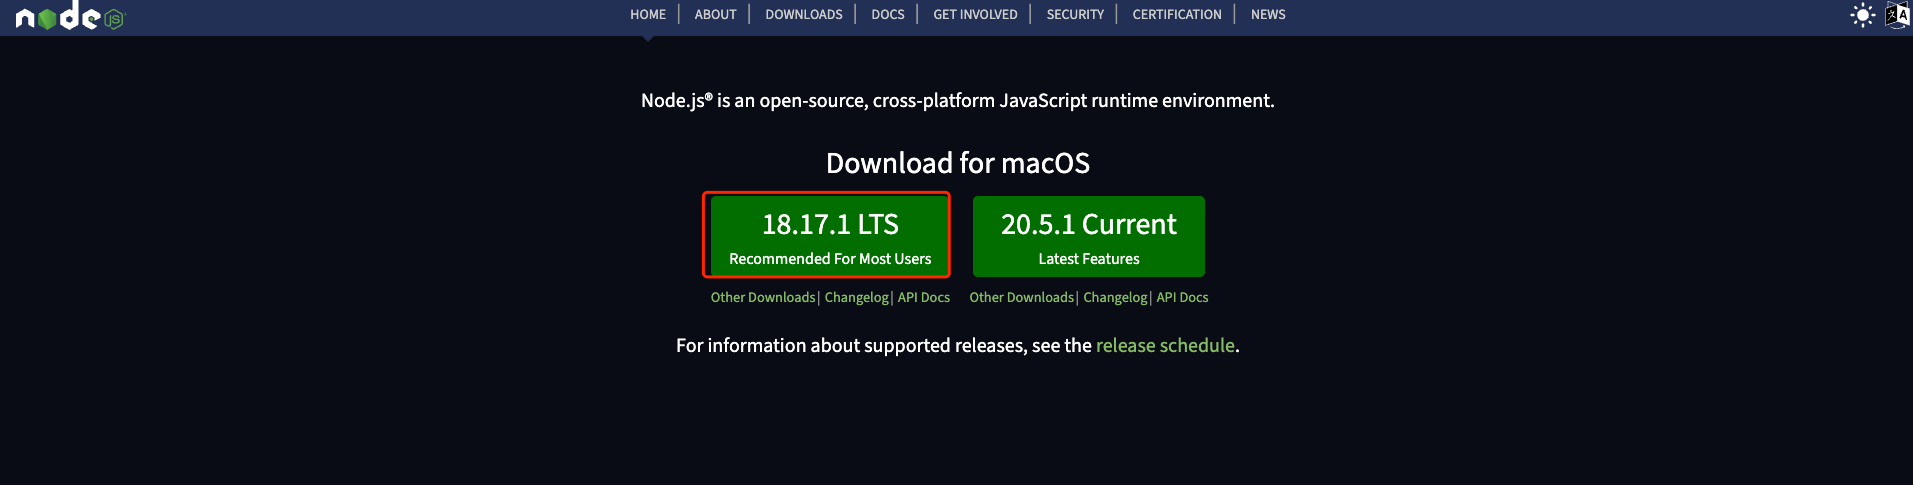Toggle dark/light theme sun icon

pos(1862,15)
